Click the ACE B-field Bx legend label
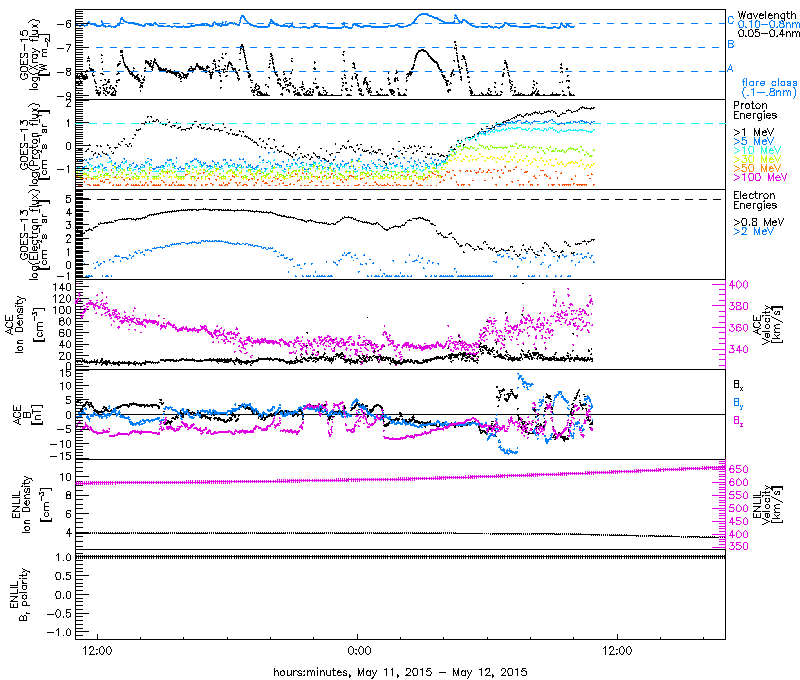 click(738, 385)
